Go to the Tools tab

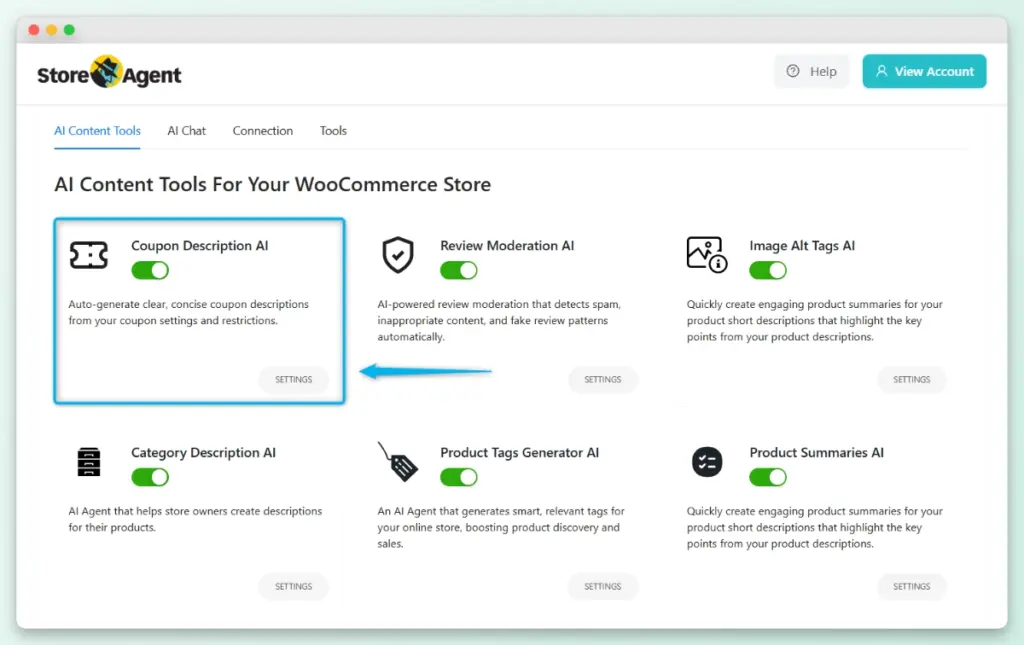(x=333, y=130)
